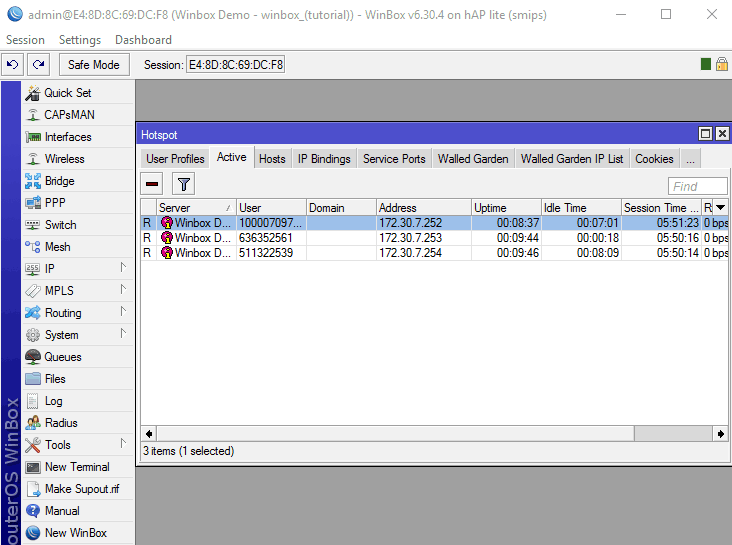Click the green status indicator square

pyautogui.click(x=706, y=64)
